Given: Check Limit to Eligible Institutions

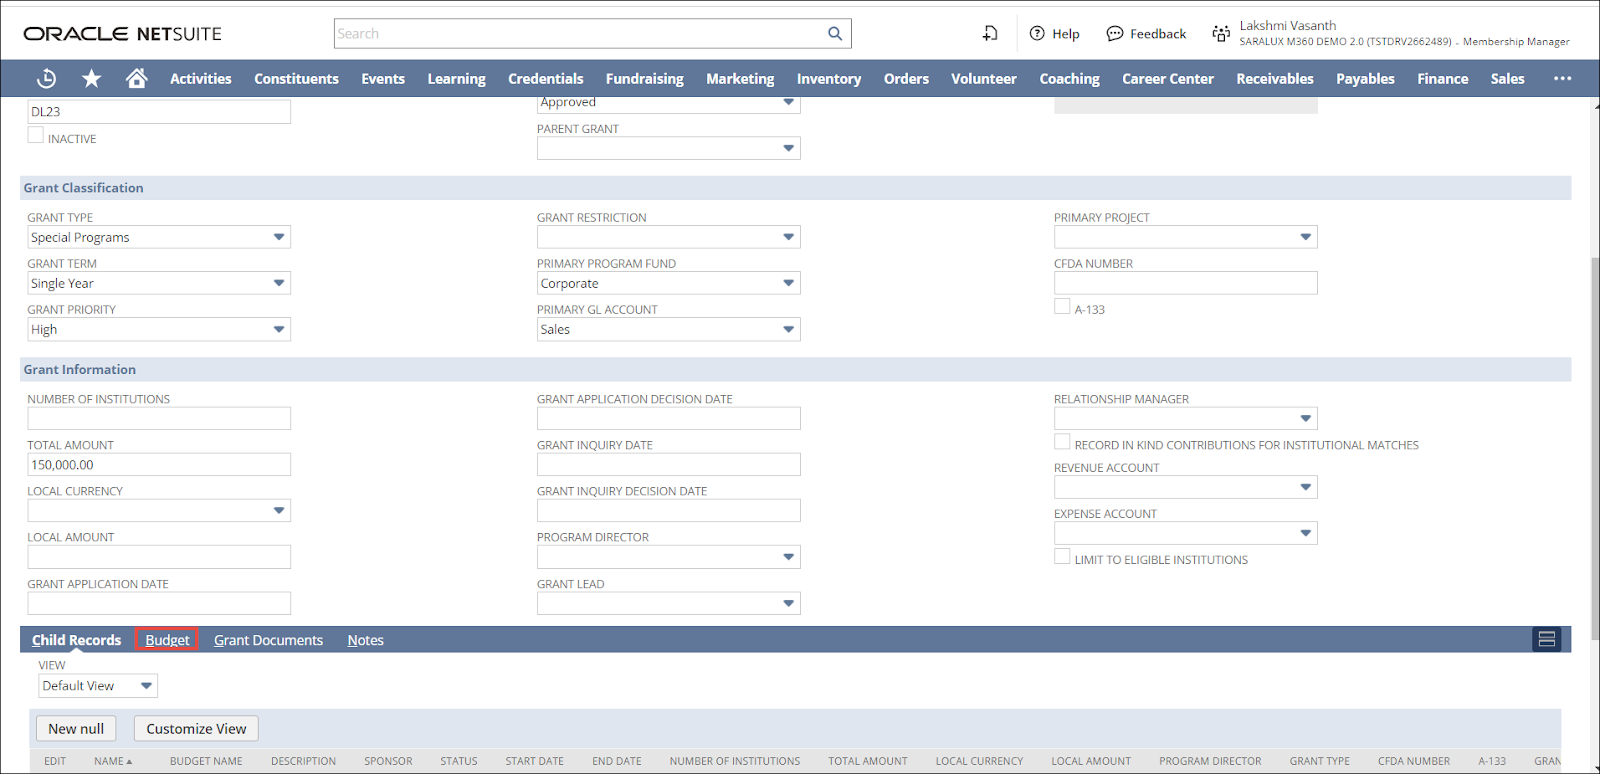Looking at the screenshot, I should (x=1062, y=557).
